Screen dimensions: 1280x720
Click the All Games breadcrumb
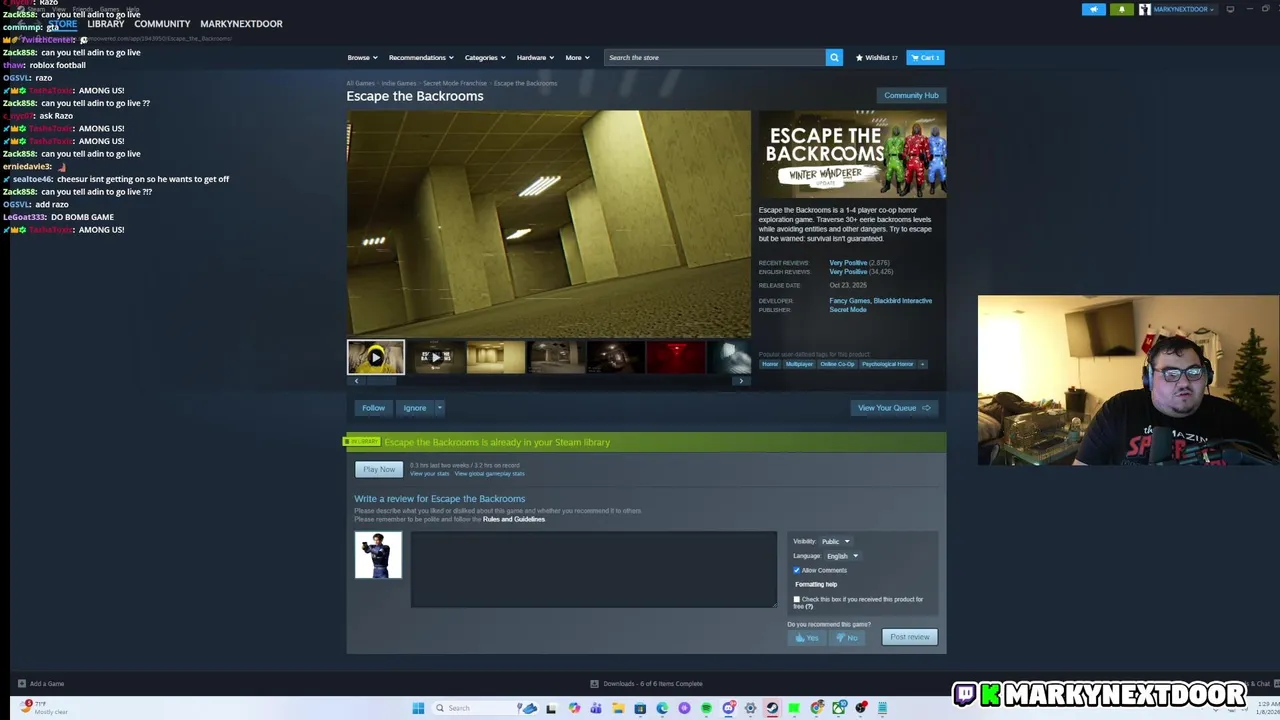(360, 83)
